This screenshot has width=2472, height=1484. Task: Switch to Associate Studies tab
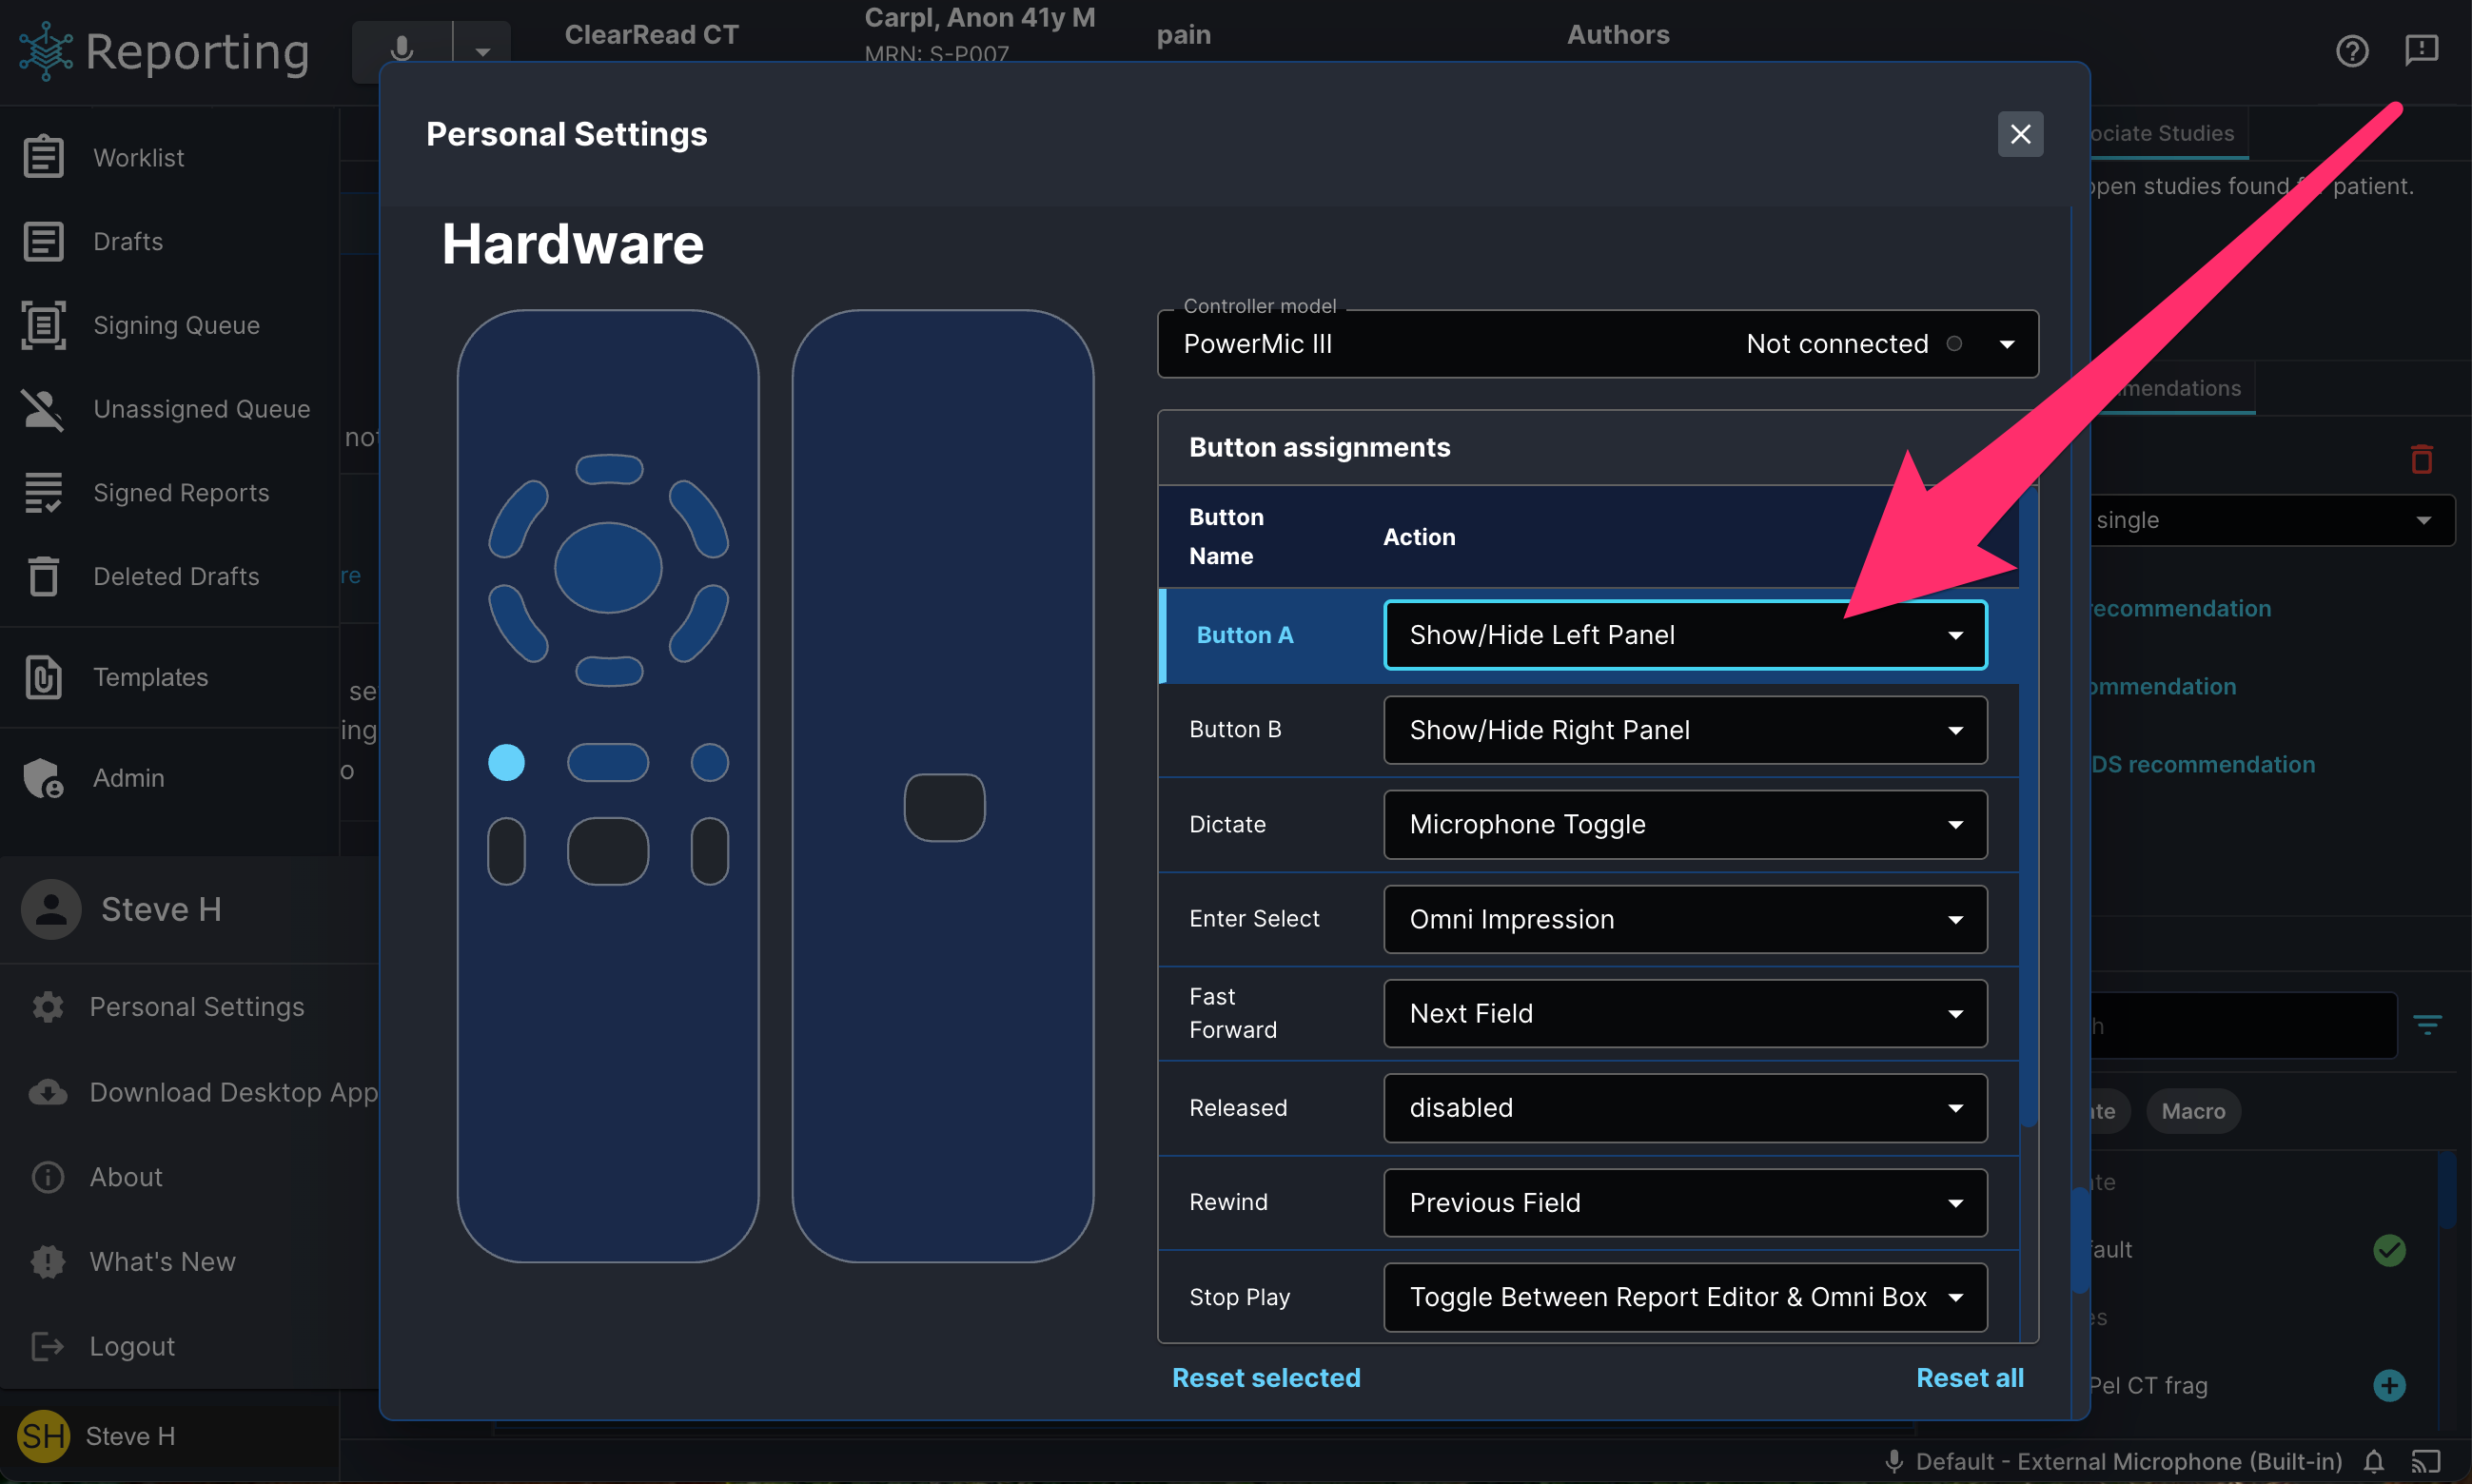(x=2162, y=134)
